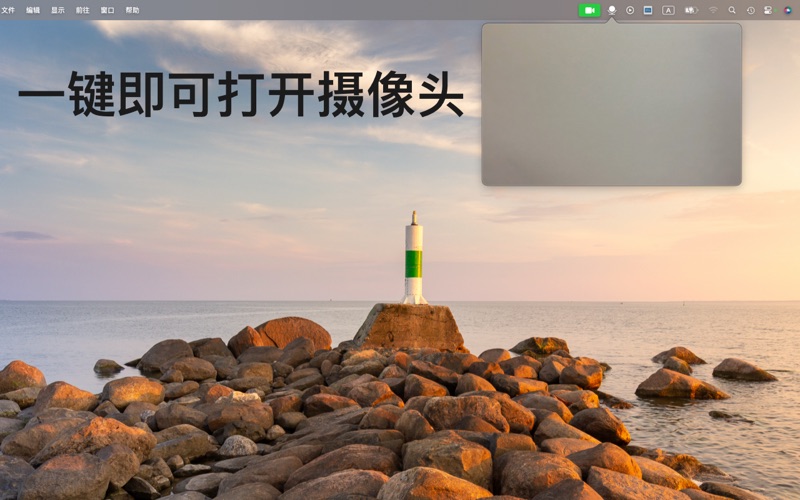
Task: Open Spotlight search magnifier
Action: click(732, 10)
